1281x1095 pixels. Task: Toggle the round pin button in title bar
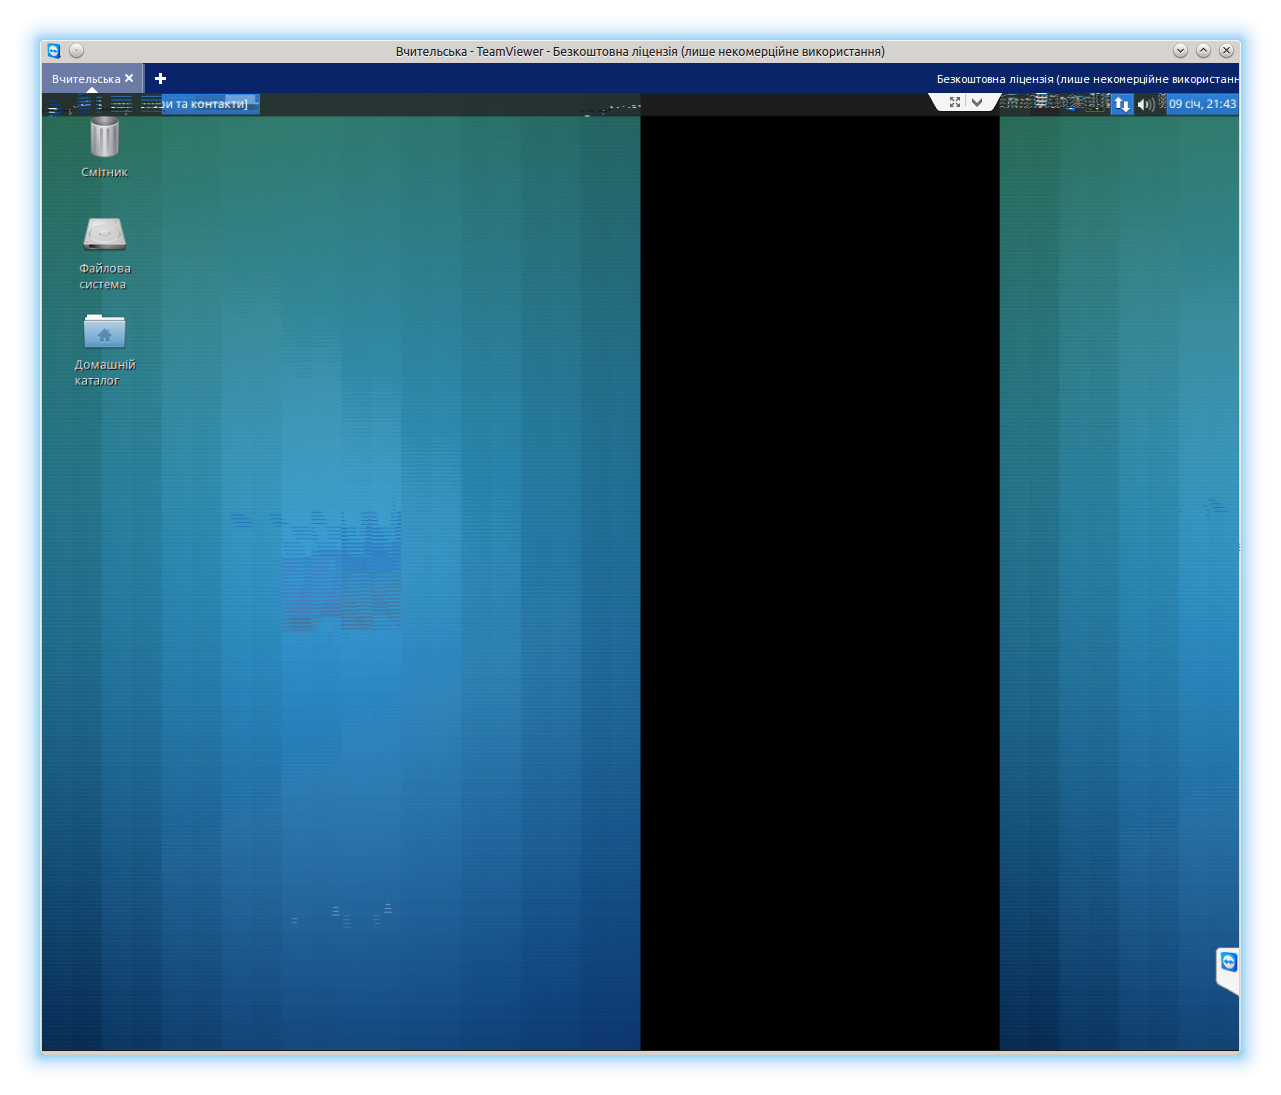pos(77,51)
